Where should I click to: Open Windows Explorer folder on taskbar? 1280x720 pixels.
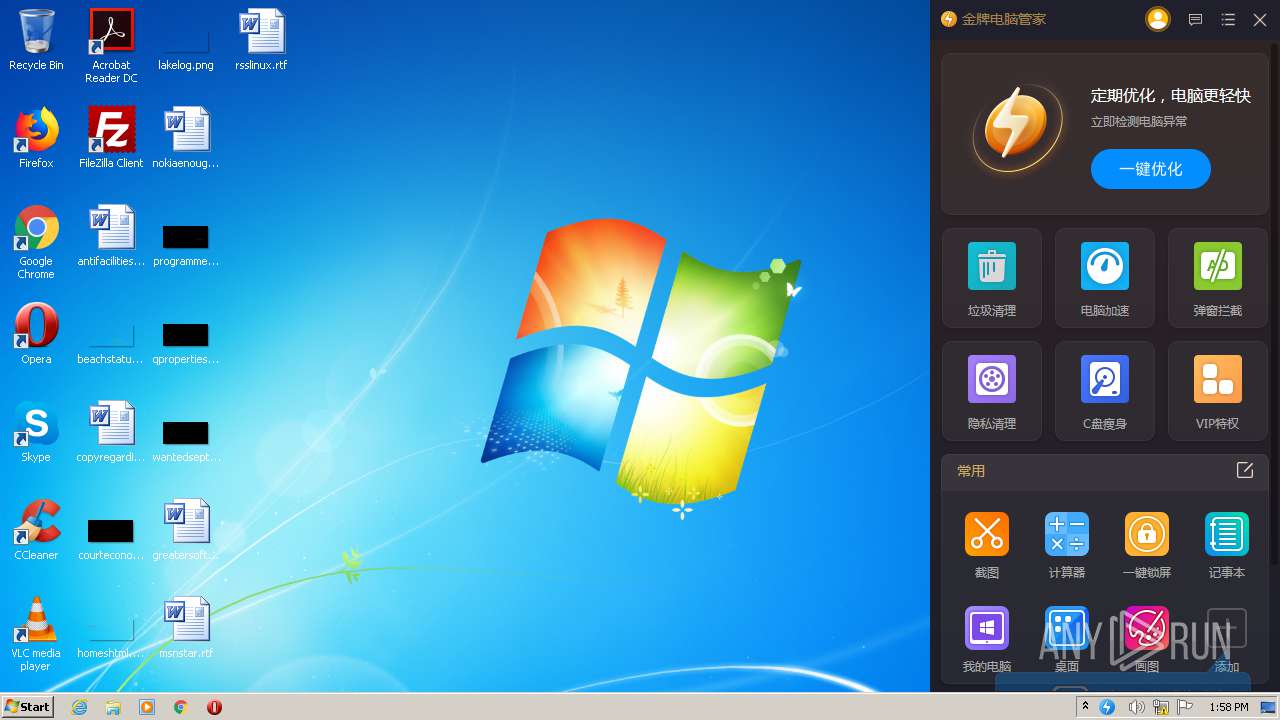pyautogui.click(x=113, y=707)
